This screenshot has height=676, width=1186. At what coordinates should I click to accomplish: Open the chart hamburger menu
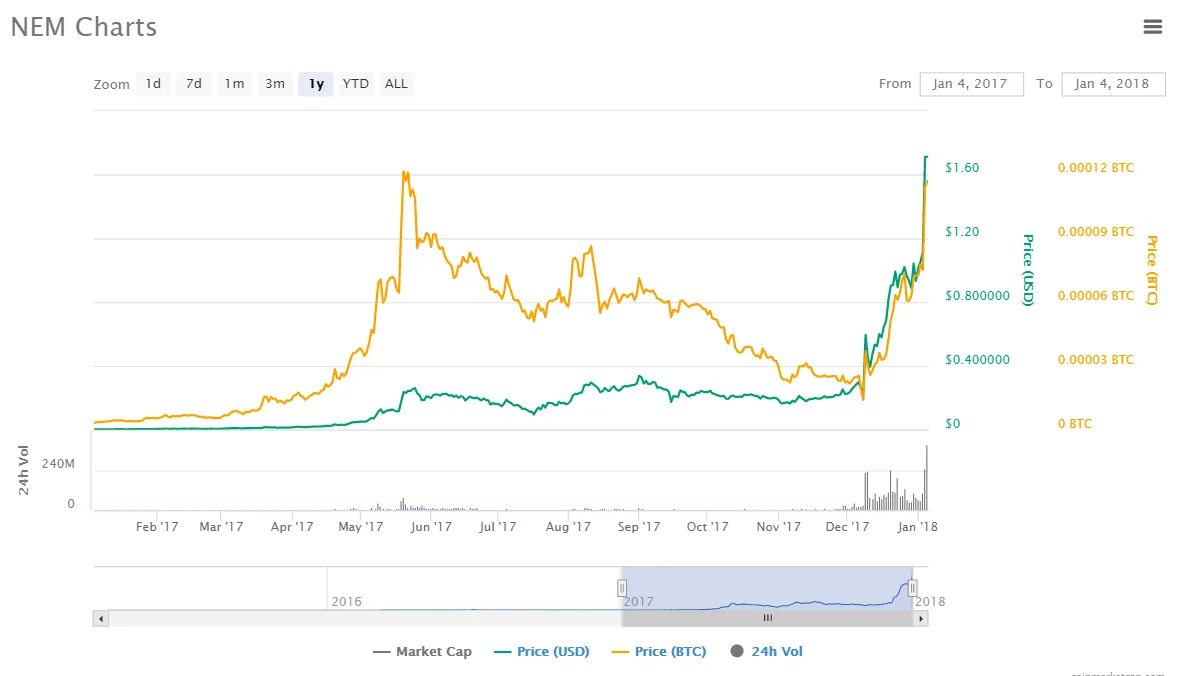coord(1152,27)
